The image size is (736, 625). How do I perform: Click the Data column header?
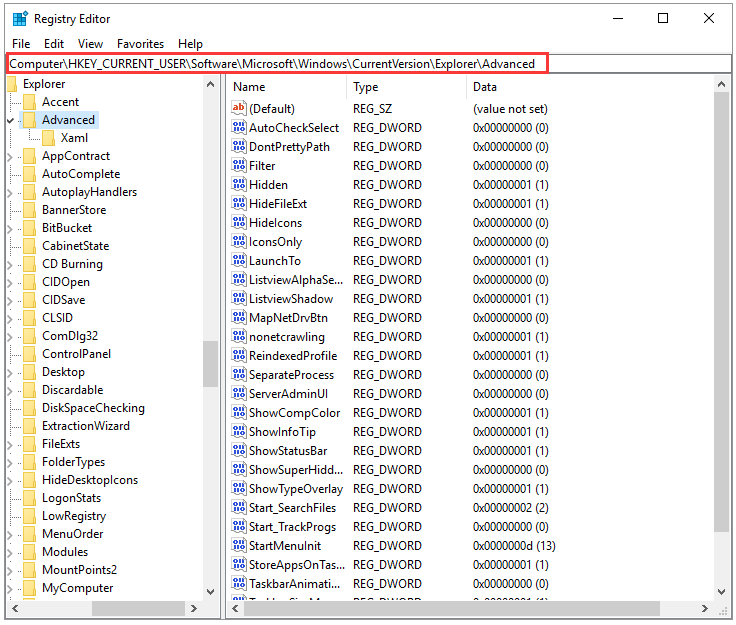590,87
